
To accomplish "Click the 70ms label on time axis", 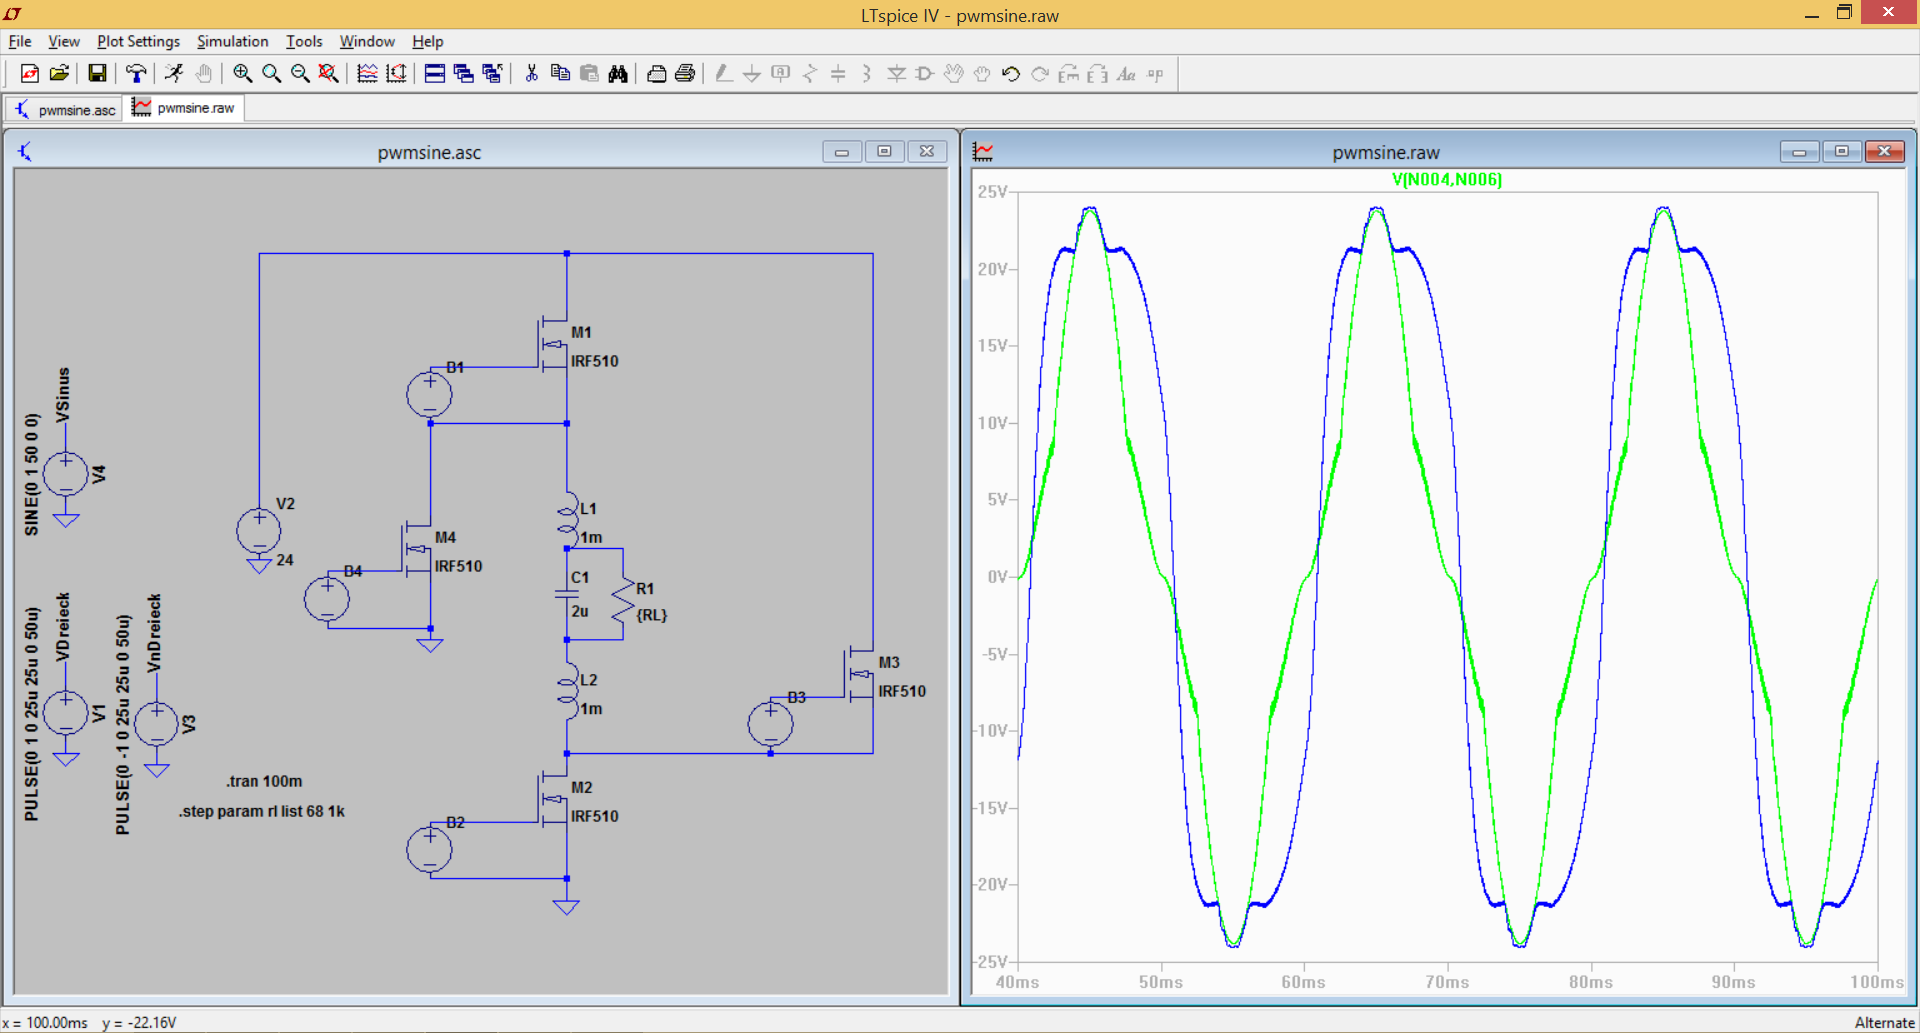I will (x=1447, y=982).
